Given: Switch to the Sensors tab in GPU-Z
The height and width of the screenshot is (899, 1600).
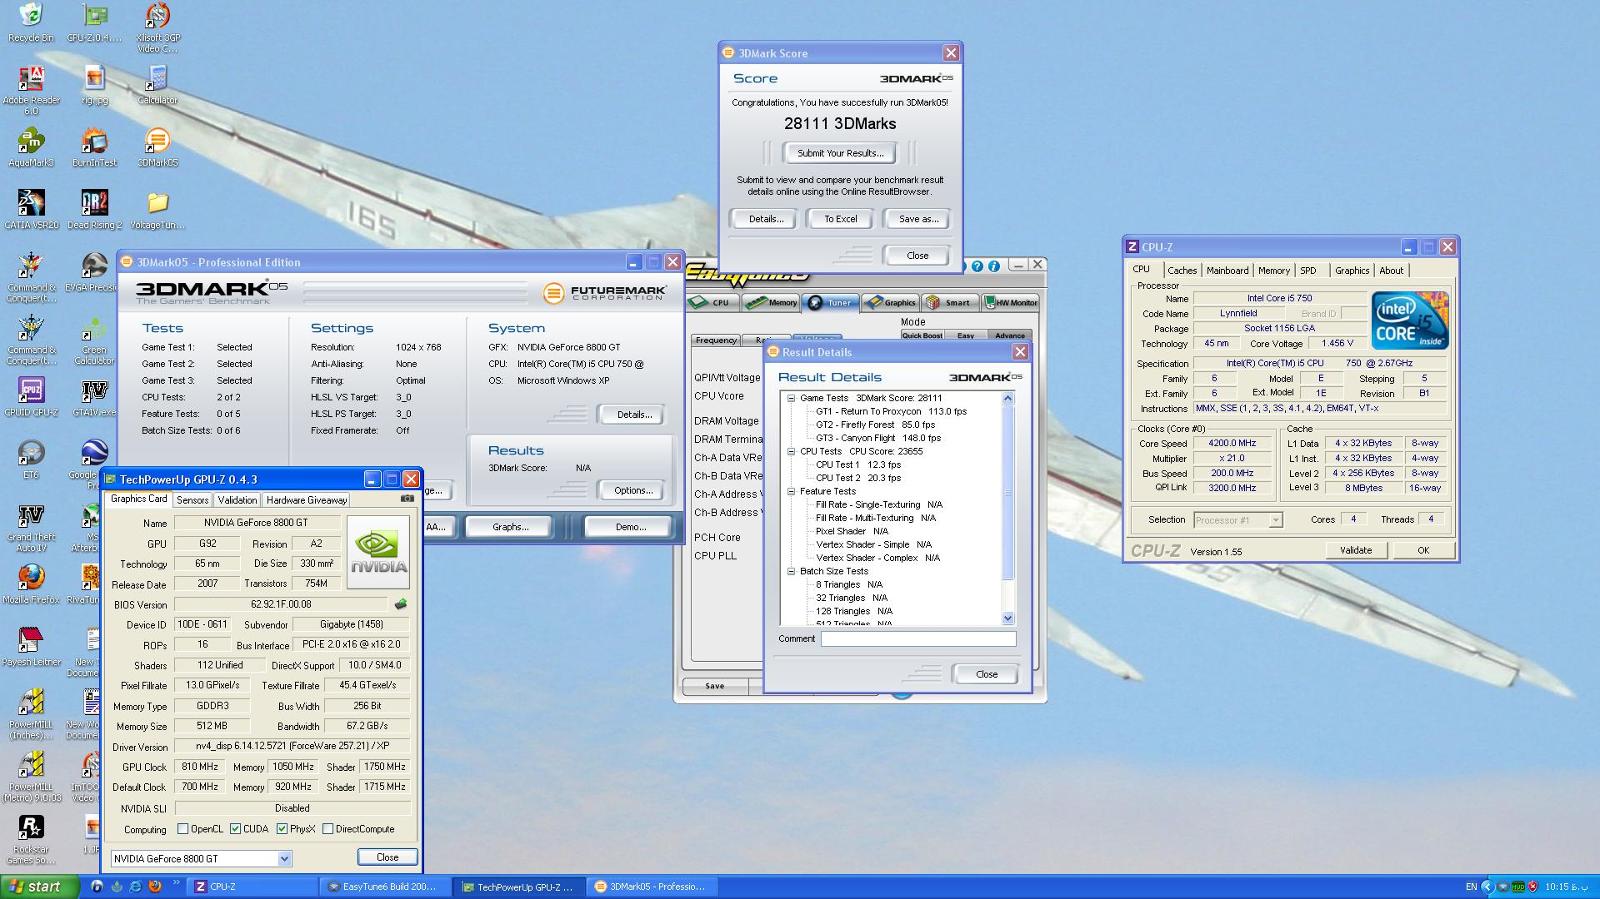Looking at the screenshot, I should 192,500.
